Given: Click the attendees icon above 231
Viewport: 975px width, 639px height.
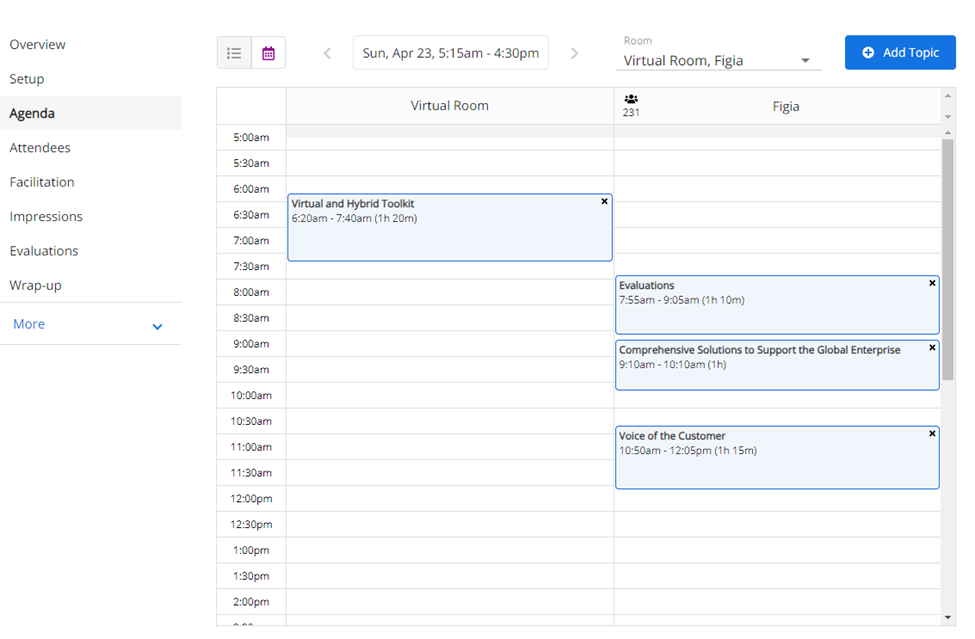Looking at the screenshot, I should pyautogui.click(x=631, y=100).
